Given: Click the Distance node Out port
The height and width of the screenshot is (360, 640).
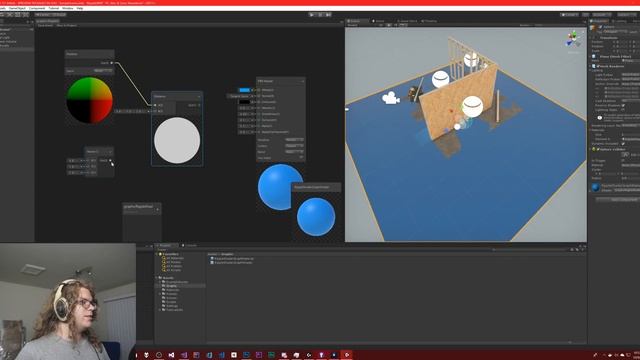Looking at the screenshot, I should click(x=199, y=105).
